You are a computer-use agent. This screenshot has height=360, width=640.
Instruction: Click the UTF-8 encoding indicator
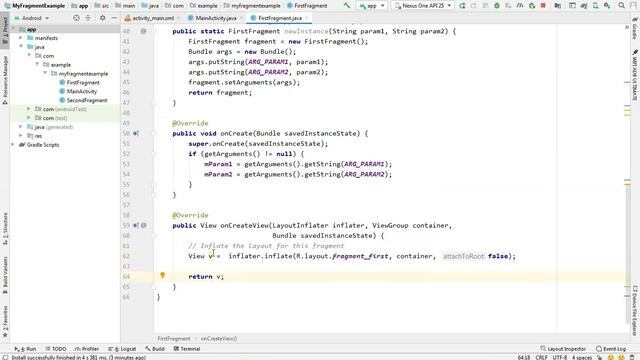point(560,357)
